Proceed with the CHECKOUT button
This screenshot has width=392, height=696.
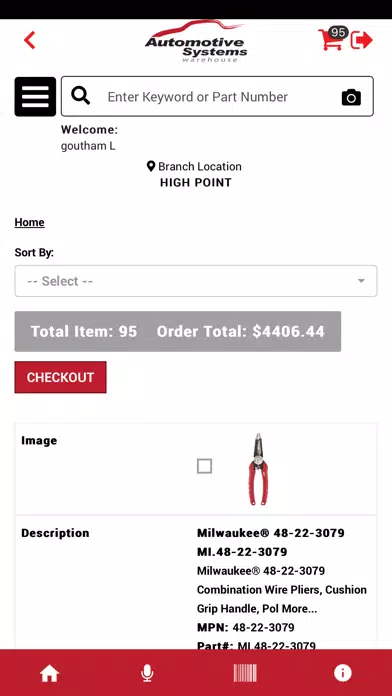click(60, 377)
